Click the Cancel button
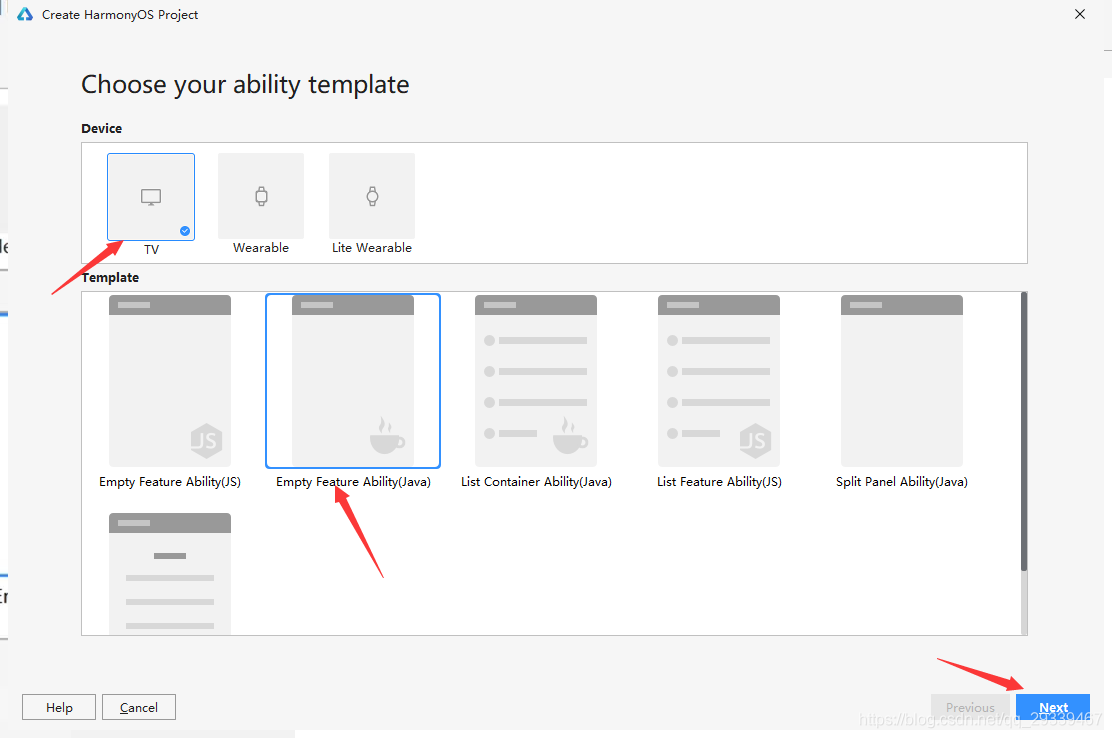This screenshot has width=1112, height=738. tap(139, 708)
